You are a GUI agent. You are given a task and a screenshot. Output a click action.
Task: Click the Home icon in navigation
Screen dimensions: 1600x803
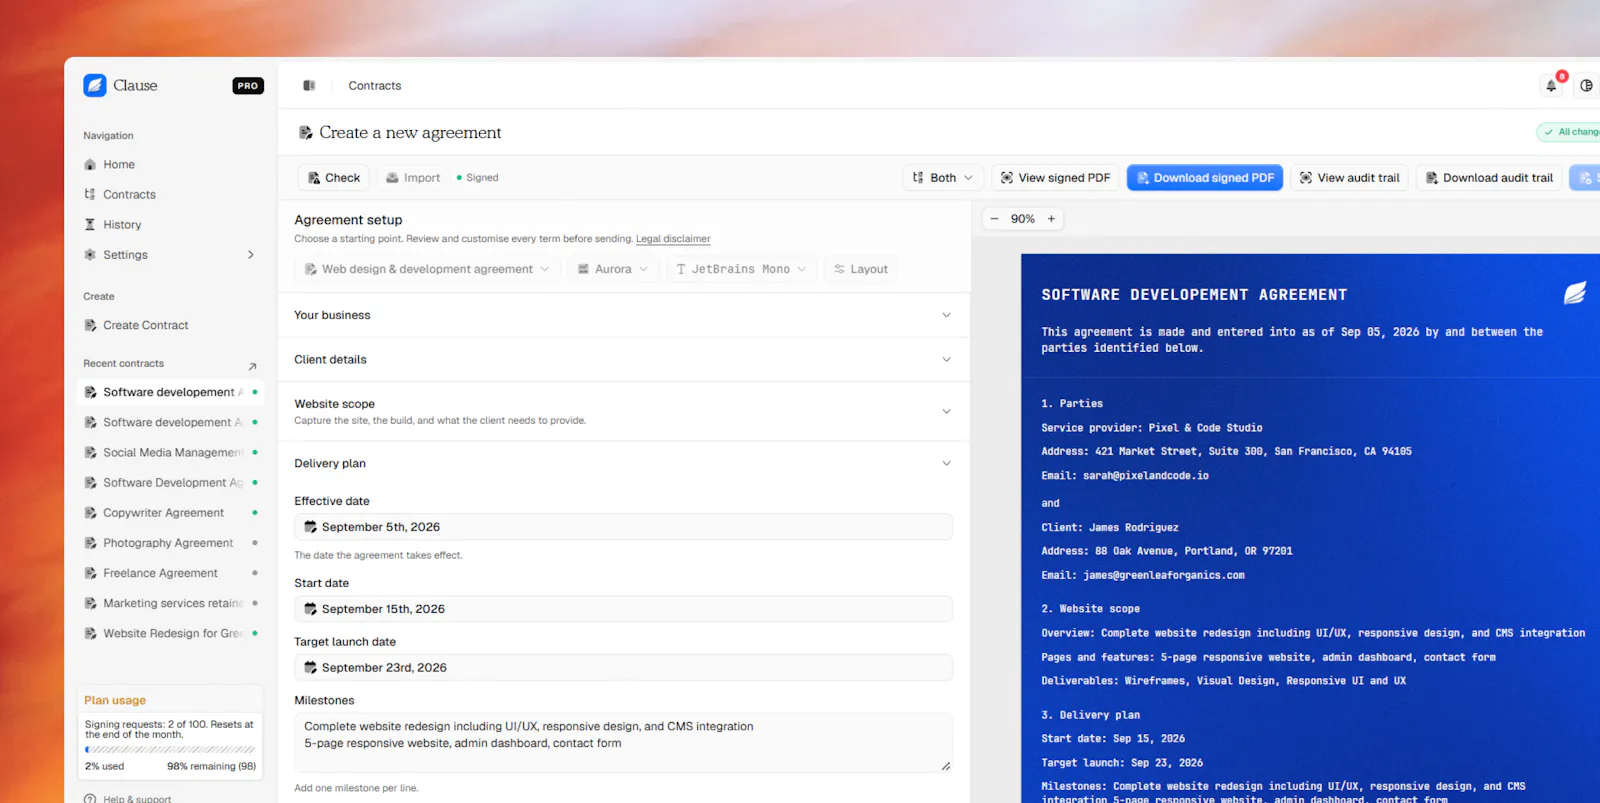click(x=90, y=165)
